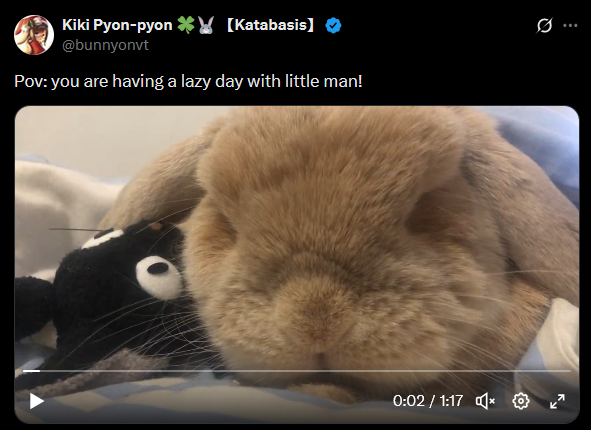Click the Kiki Pyon-pyon display name
The width and height of the screenshot is (591, 430).
tap(117, 25)
